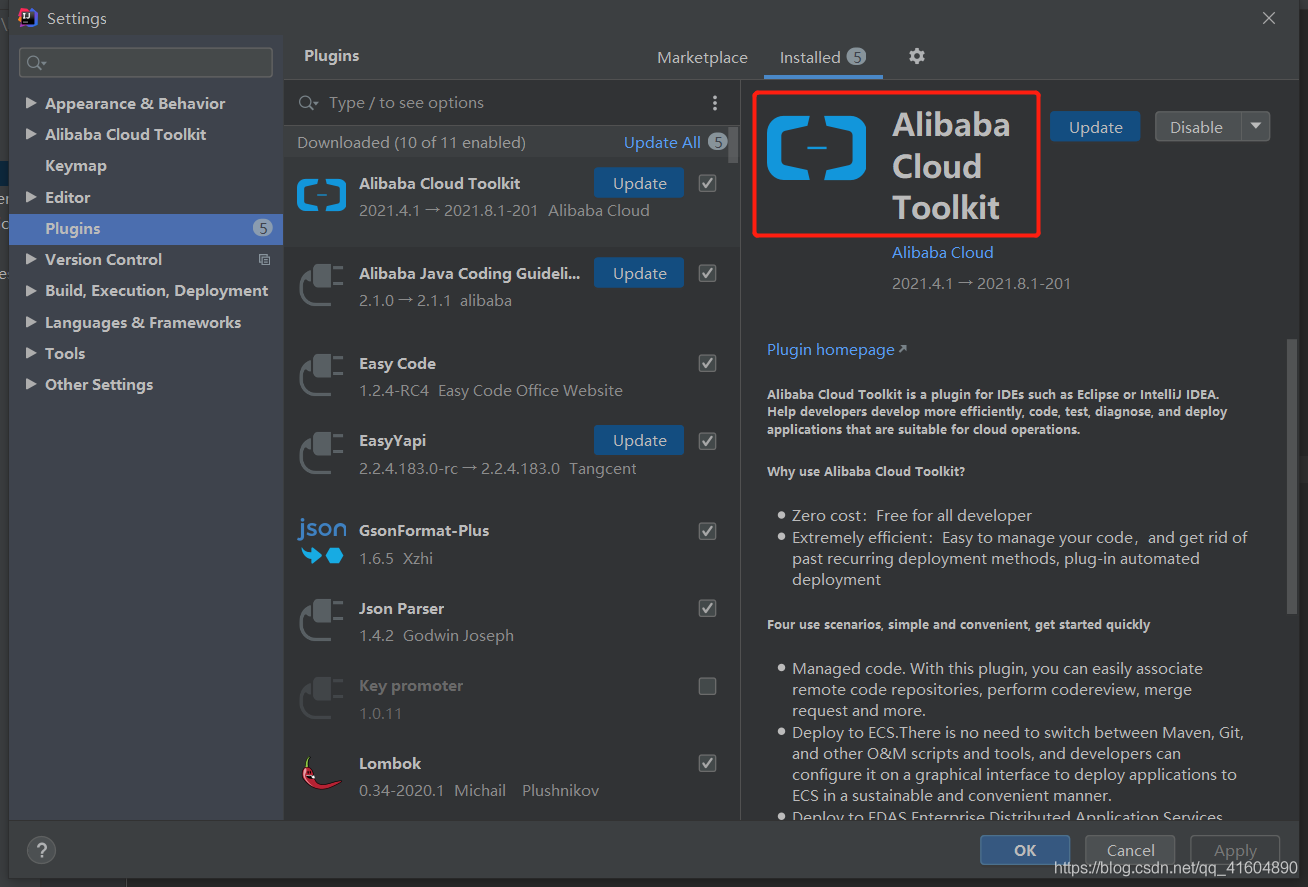Select the GsonFormat-Plus plugin name
The image size is (1308, 887).
pos(424,530)
